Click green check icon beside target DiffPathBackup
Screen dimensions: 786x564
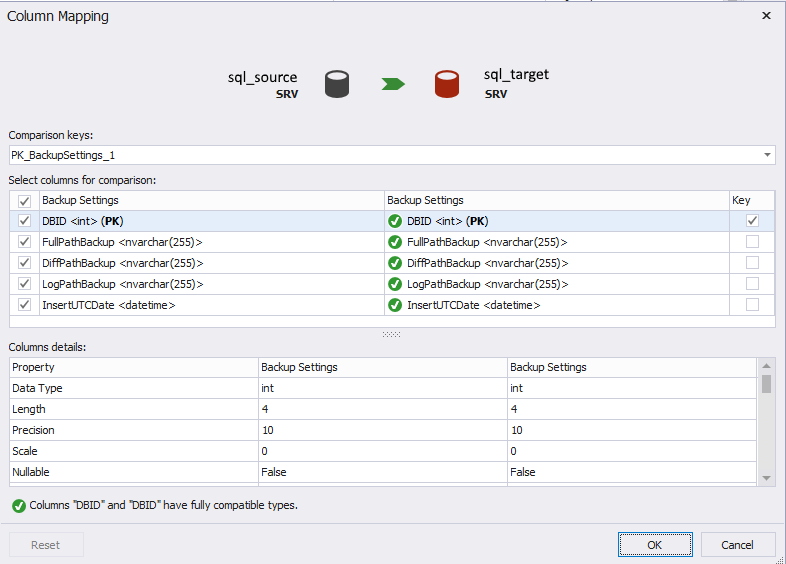point(395,263)
